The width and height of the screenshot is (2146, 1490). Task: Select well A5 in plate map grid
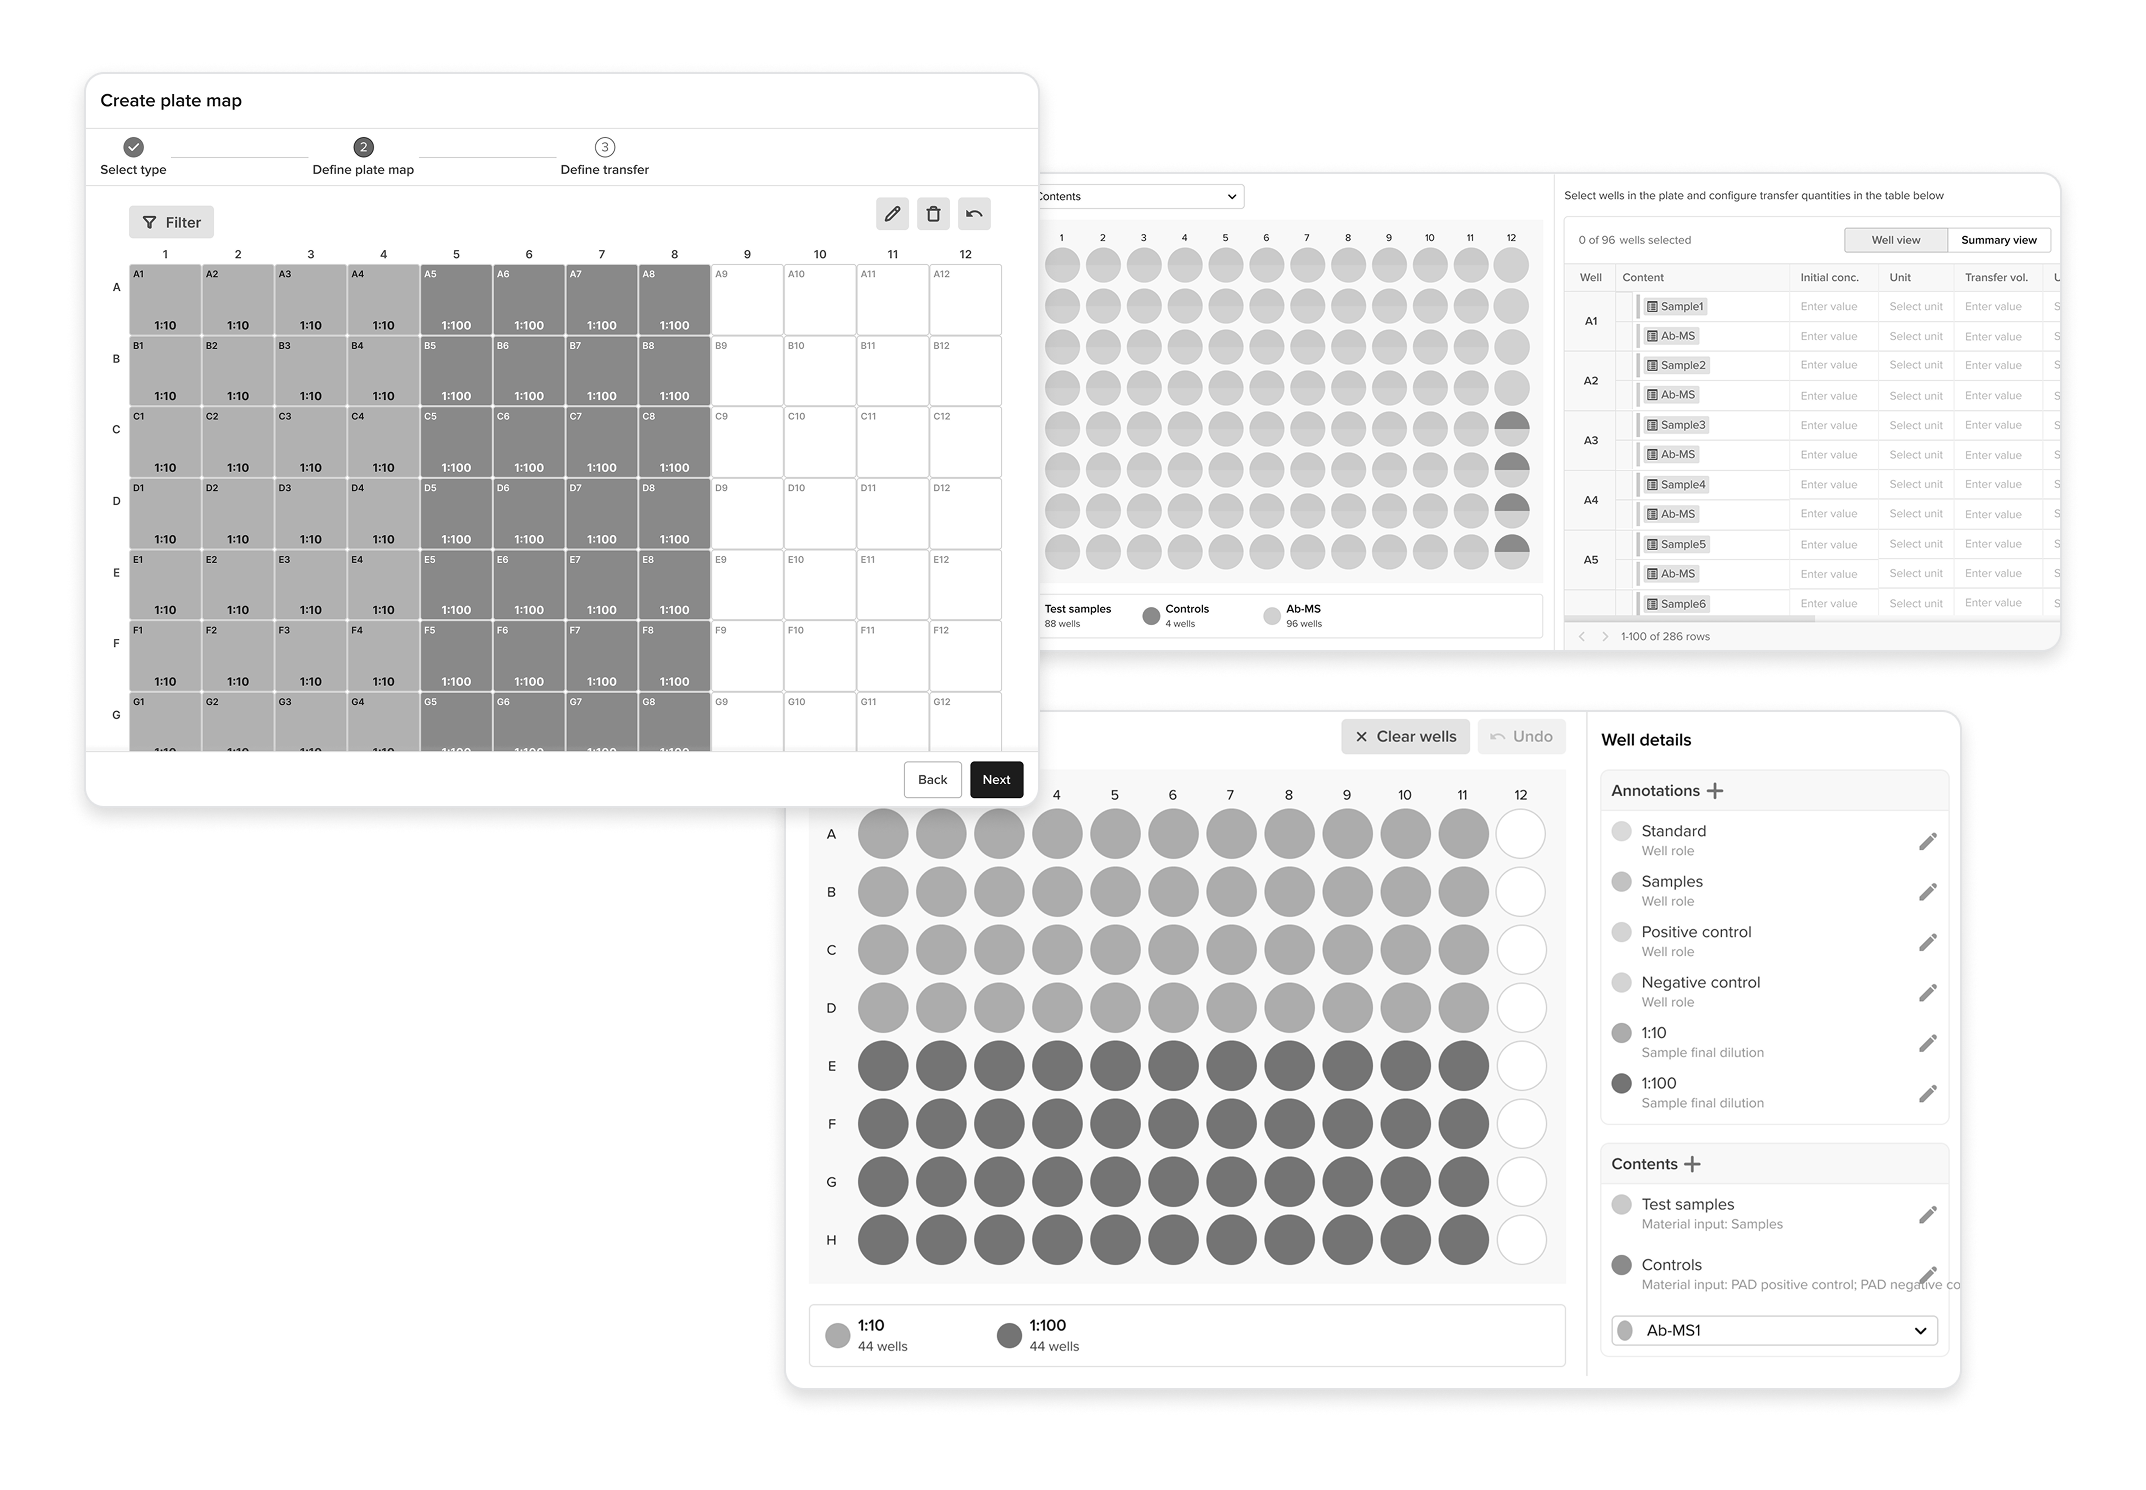[x=456, y=299]
